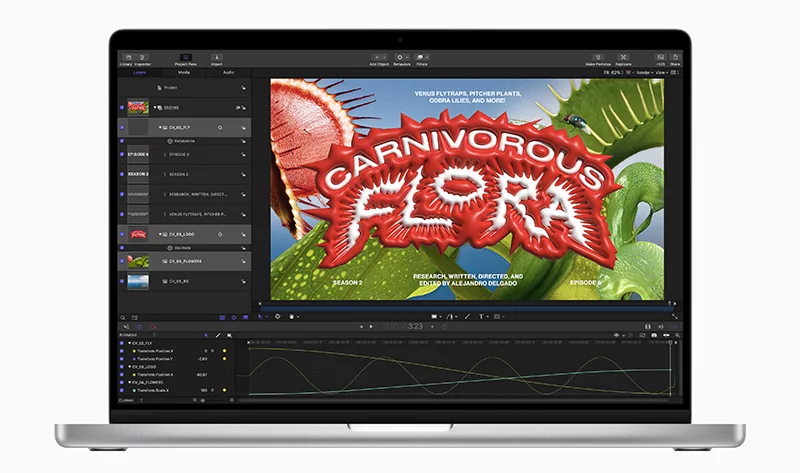Select the hand Pan tool in canvas toolbar
The image size is (800, 473).
click(x=292, y=317)
